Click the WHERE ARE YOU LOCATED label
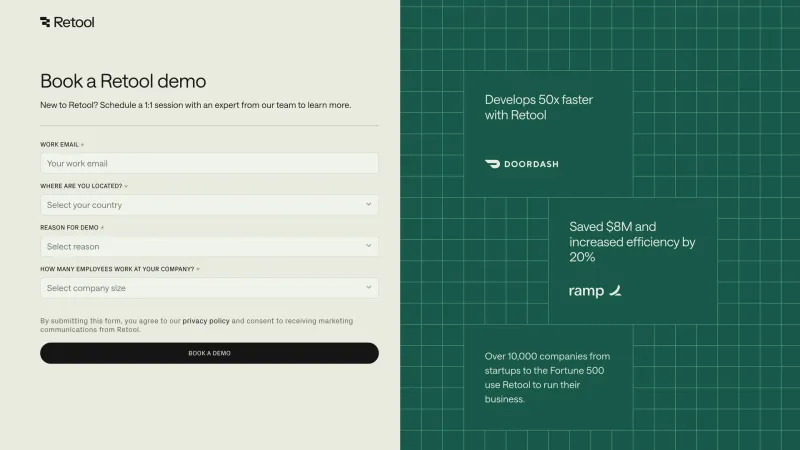 (x=81, y=186)
